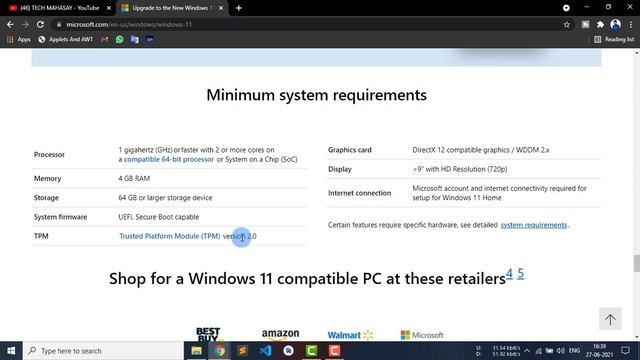Follow the system requirements link
This screenshot has height=360, width=640.
[x=534, y=225]
